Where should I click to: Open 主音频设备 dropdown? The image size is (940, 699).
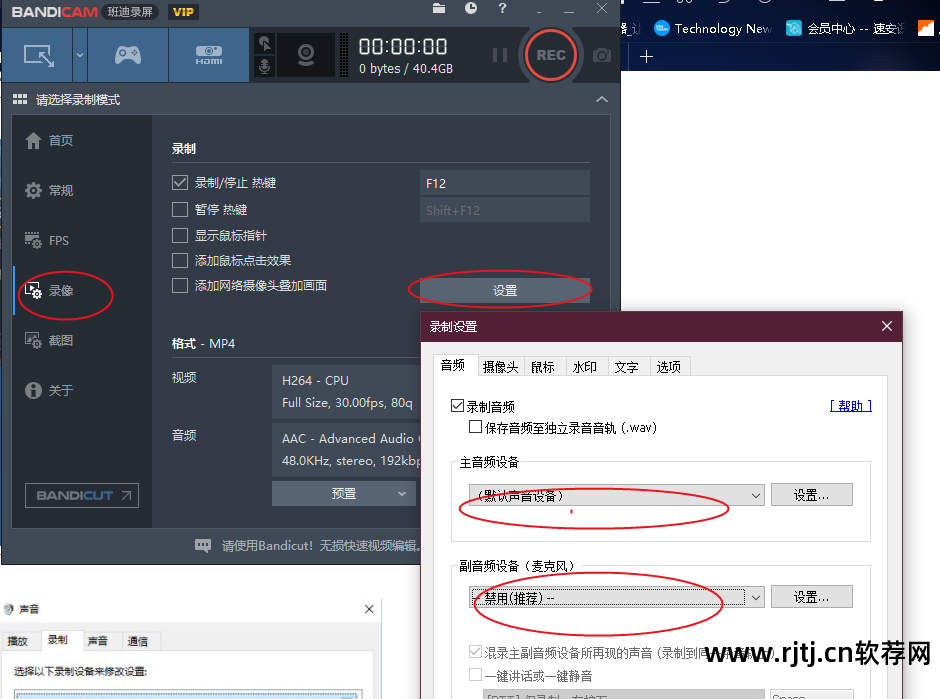tap(616, 495)
